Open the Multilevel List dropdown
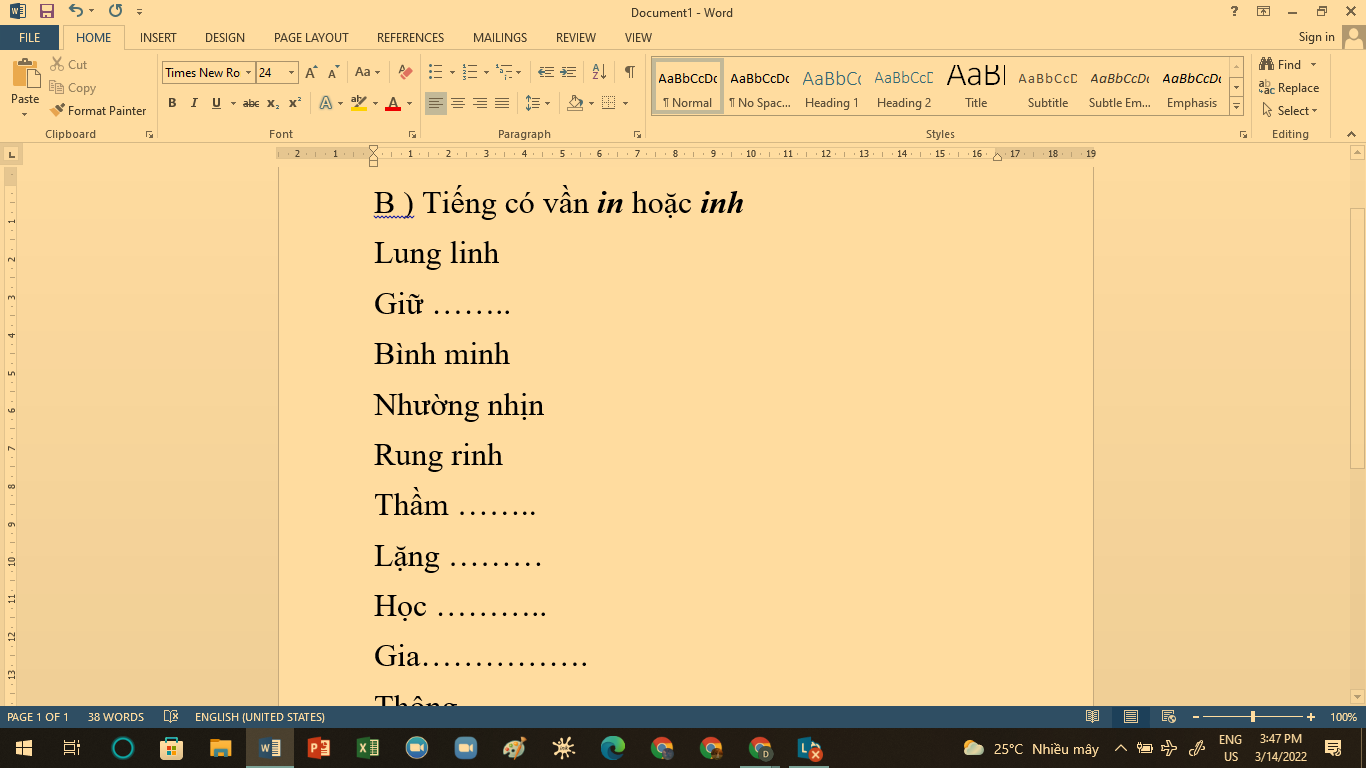 point(518,72)
